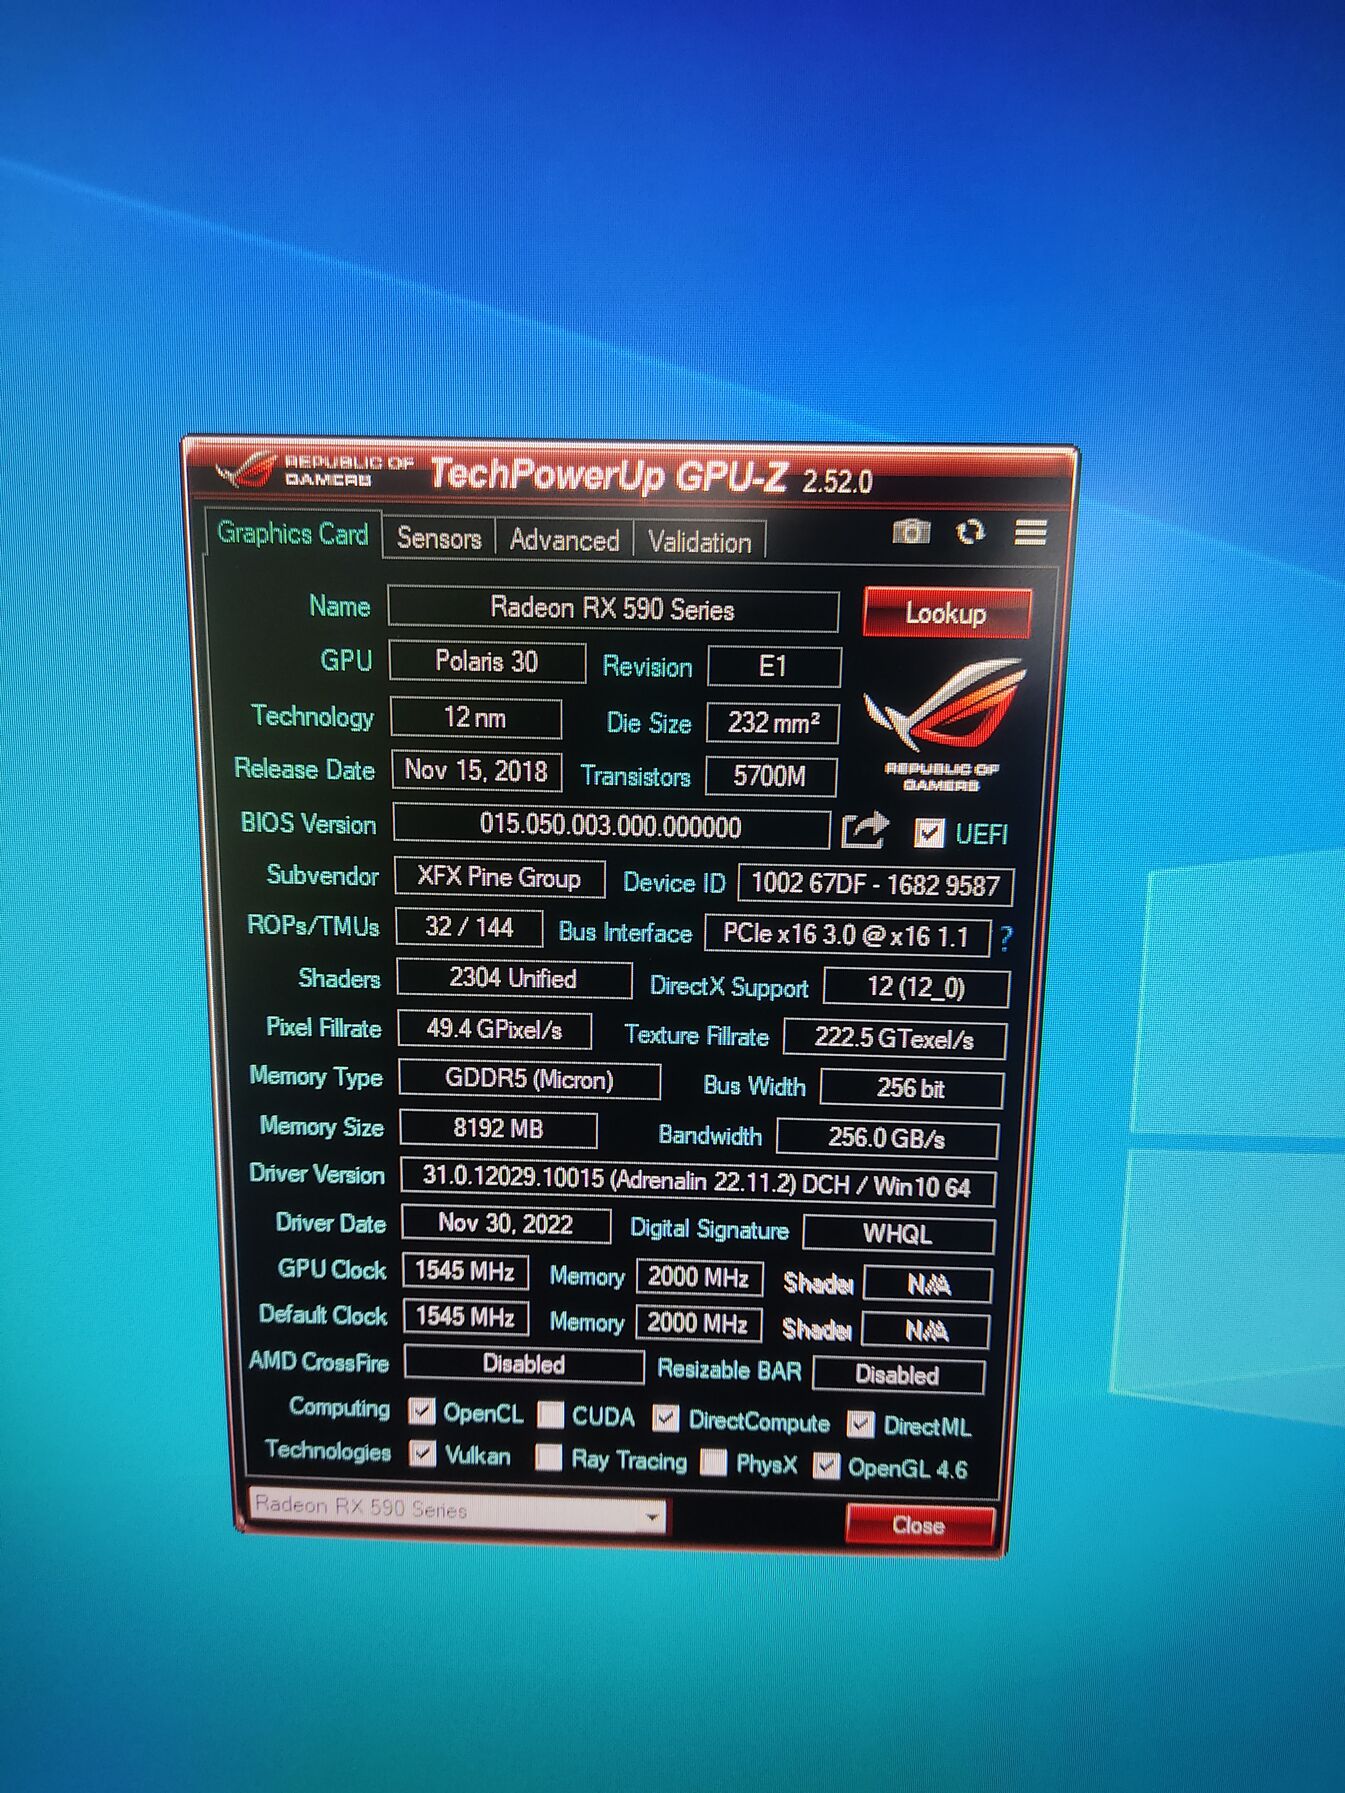Click the Transistors value 5700M
Image resolution: width=1345 pixels, height=1793 pixels.
click(x=770, y=776)
